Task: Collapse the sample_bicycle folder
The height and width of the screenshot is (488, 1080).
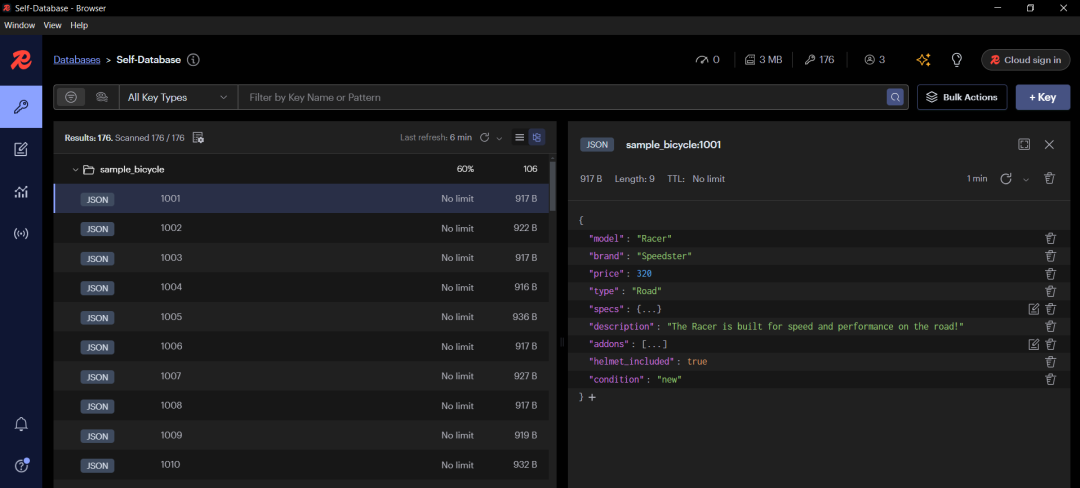Action: 75,170
